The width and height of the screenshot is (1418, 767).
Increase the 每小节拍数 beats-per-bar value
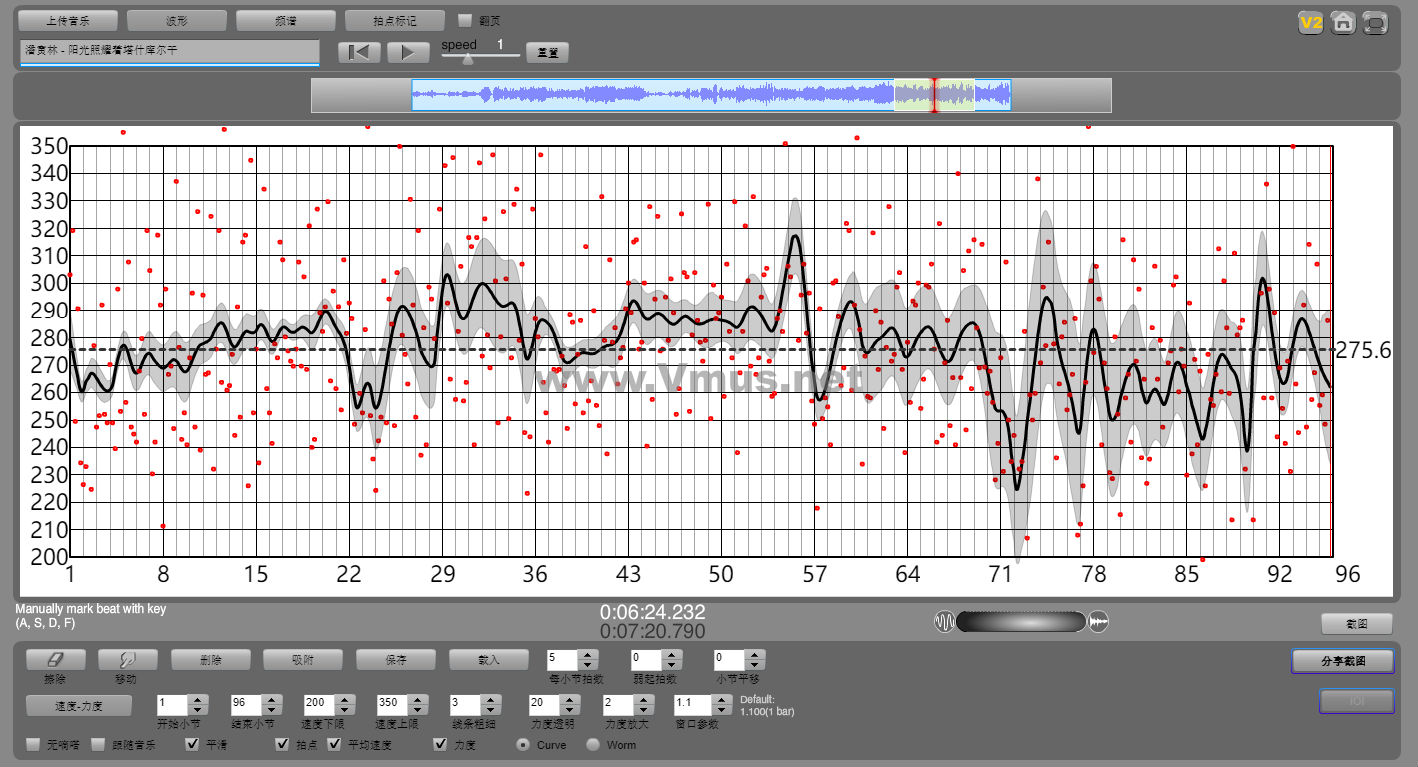click(x=588, y=655)
